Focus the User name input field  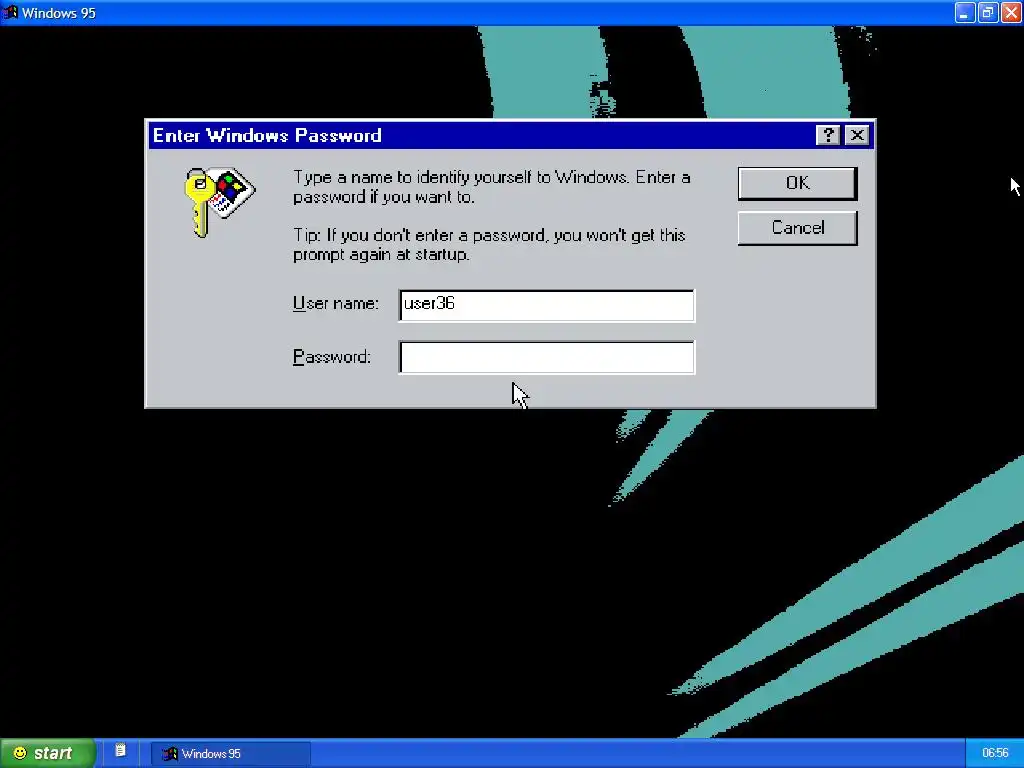pos(547,305)
